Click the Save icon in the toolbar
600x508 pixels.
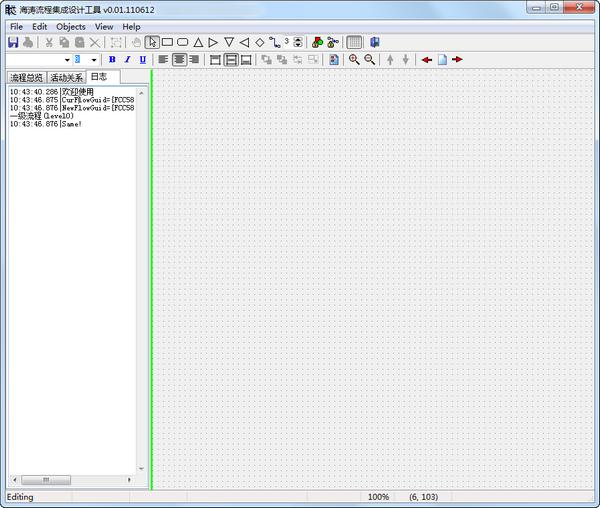click(13, 43)
